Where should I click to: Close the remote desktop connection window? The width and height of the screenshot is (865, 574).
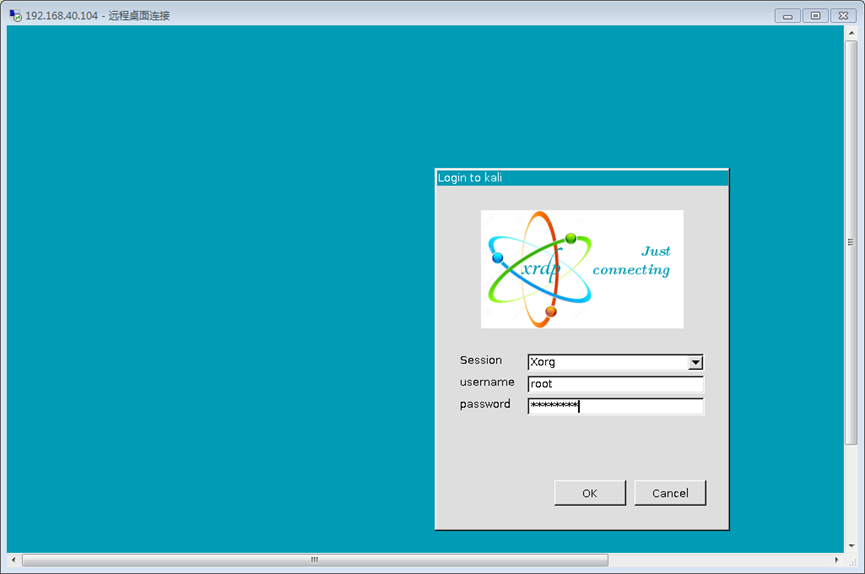[x=843, y=16]
